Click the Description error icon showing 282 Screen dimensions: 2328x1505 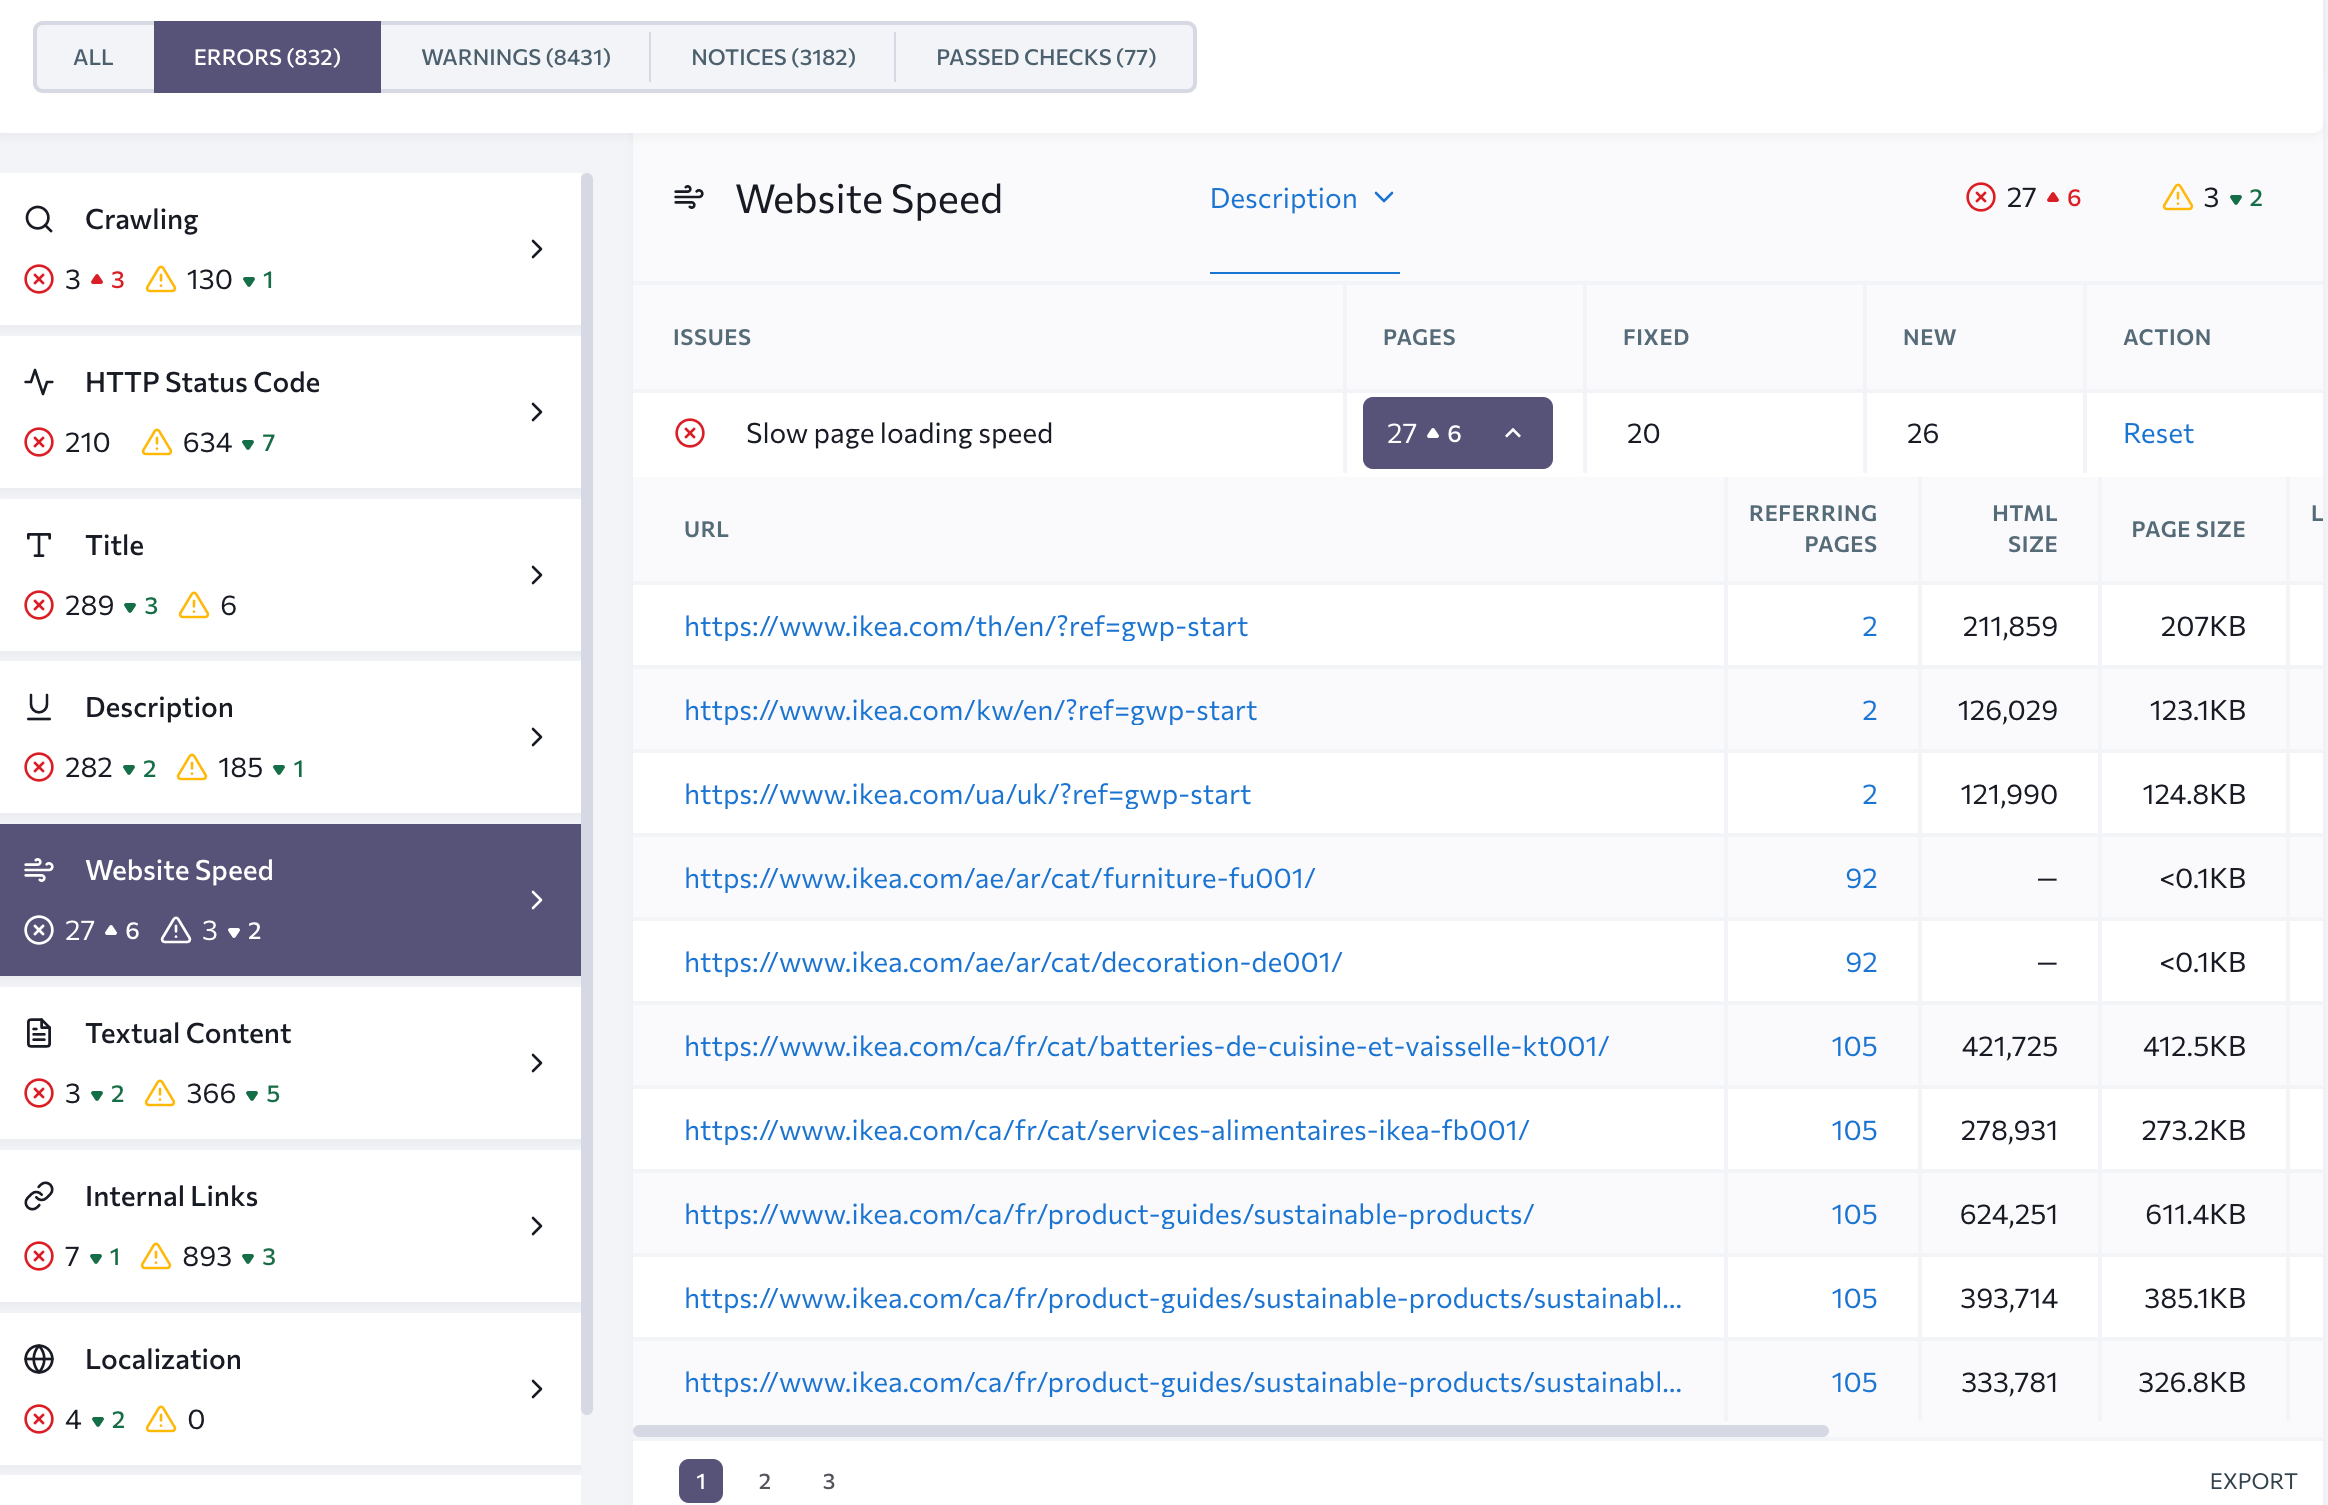pyautogui.click(x=39, y=767)
